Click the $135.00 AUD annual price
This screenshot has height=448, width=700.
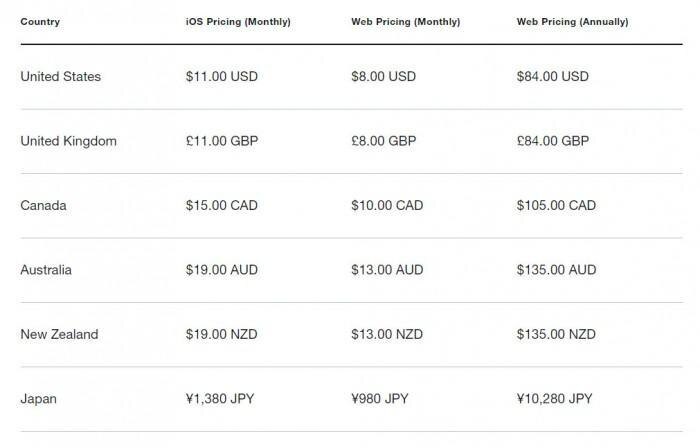click(x=556, y=270)
